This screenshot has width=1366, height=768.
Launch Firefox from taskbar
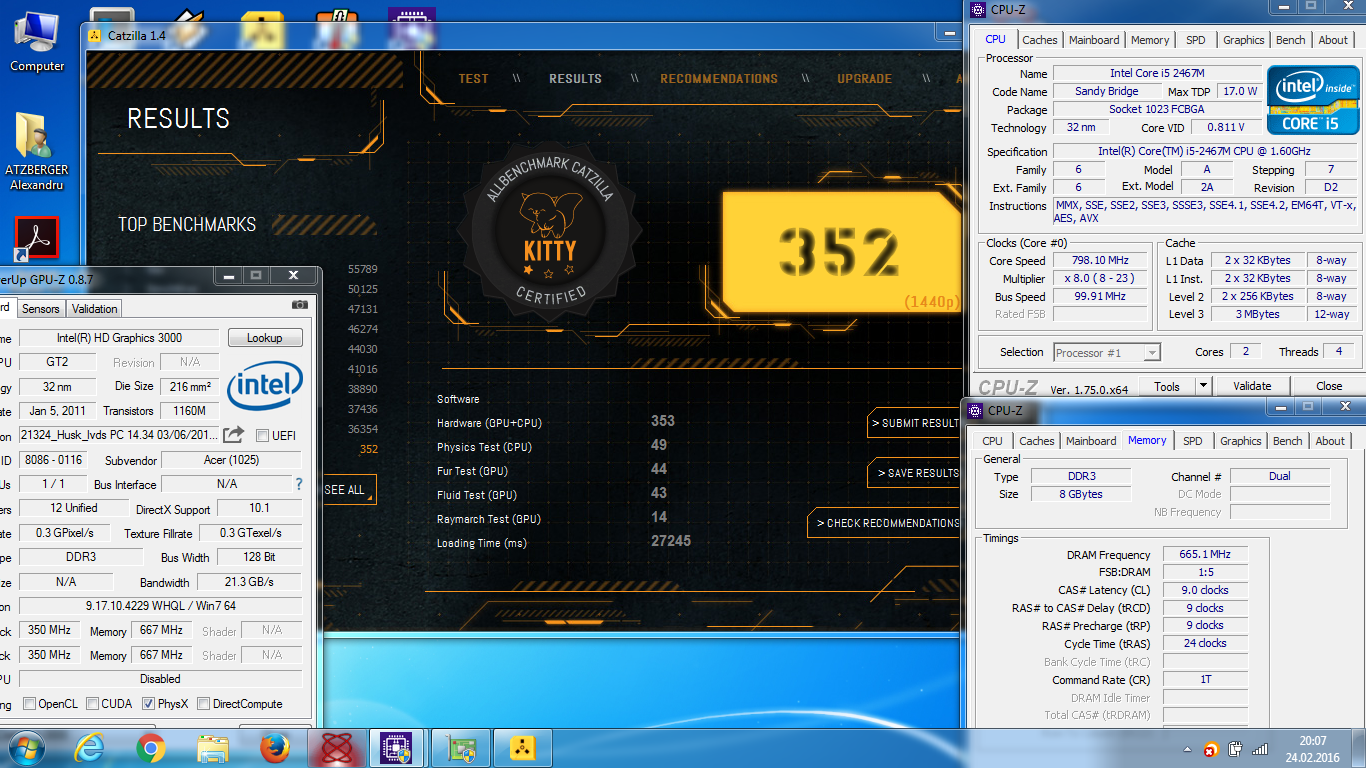274,747
